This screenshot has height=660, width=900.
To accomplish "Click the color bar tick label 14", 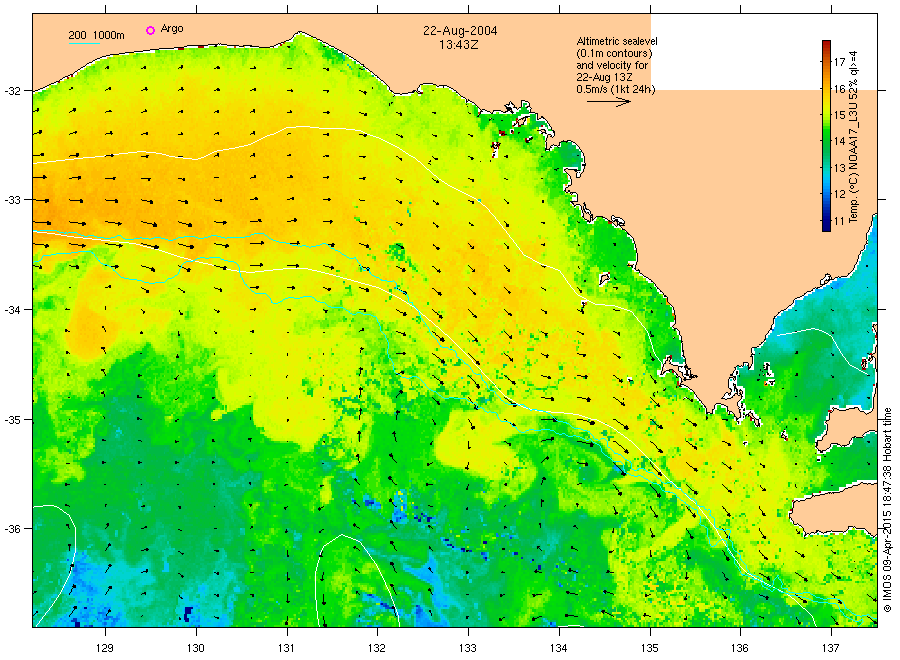I will [x=839, y=142].
